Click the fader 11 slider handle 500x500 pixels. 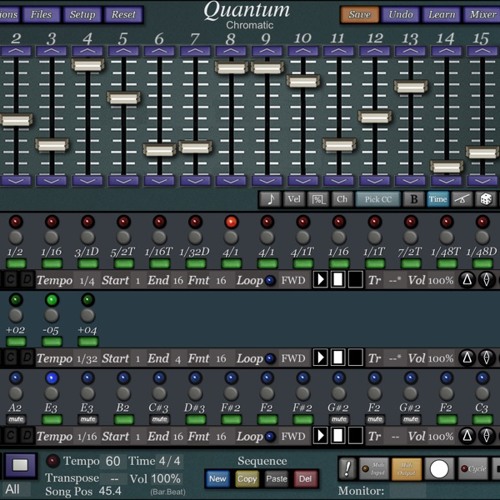coord(339,145)
